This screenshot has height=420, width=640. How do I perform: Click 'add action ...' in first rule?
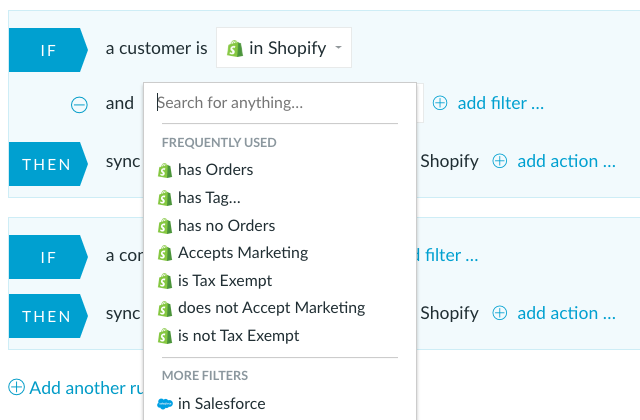tap(567, 161)
